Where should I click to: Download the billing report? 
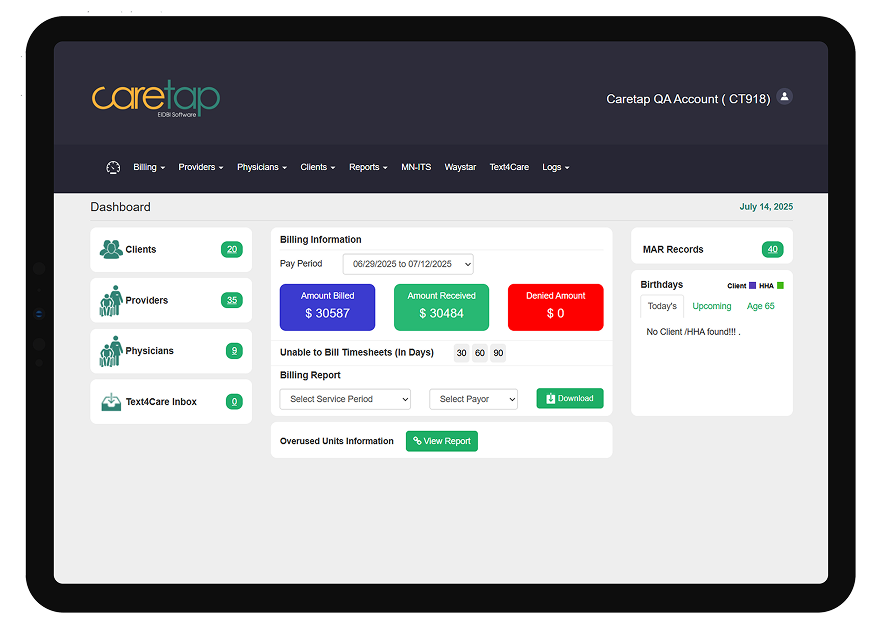tap(570, 398)
